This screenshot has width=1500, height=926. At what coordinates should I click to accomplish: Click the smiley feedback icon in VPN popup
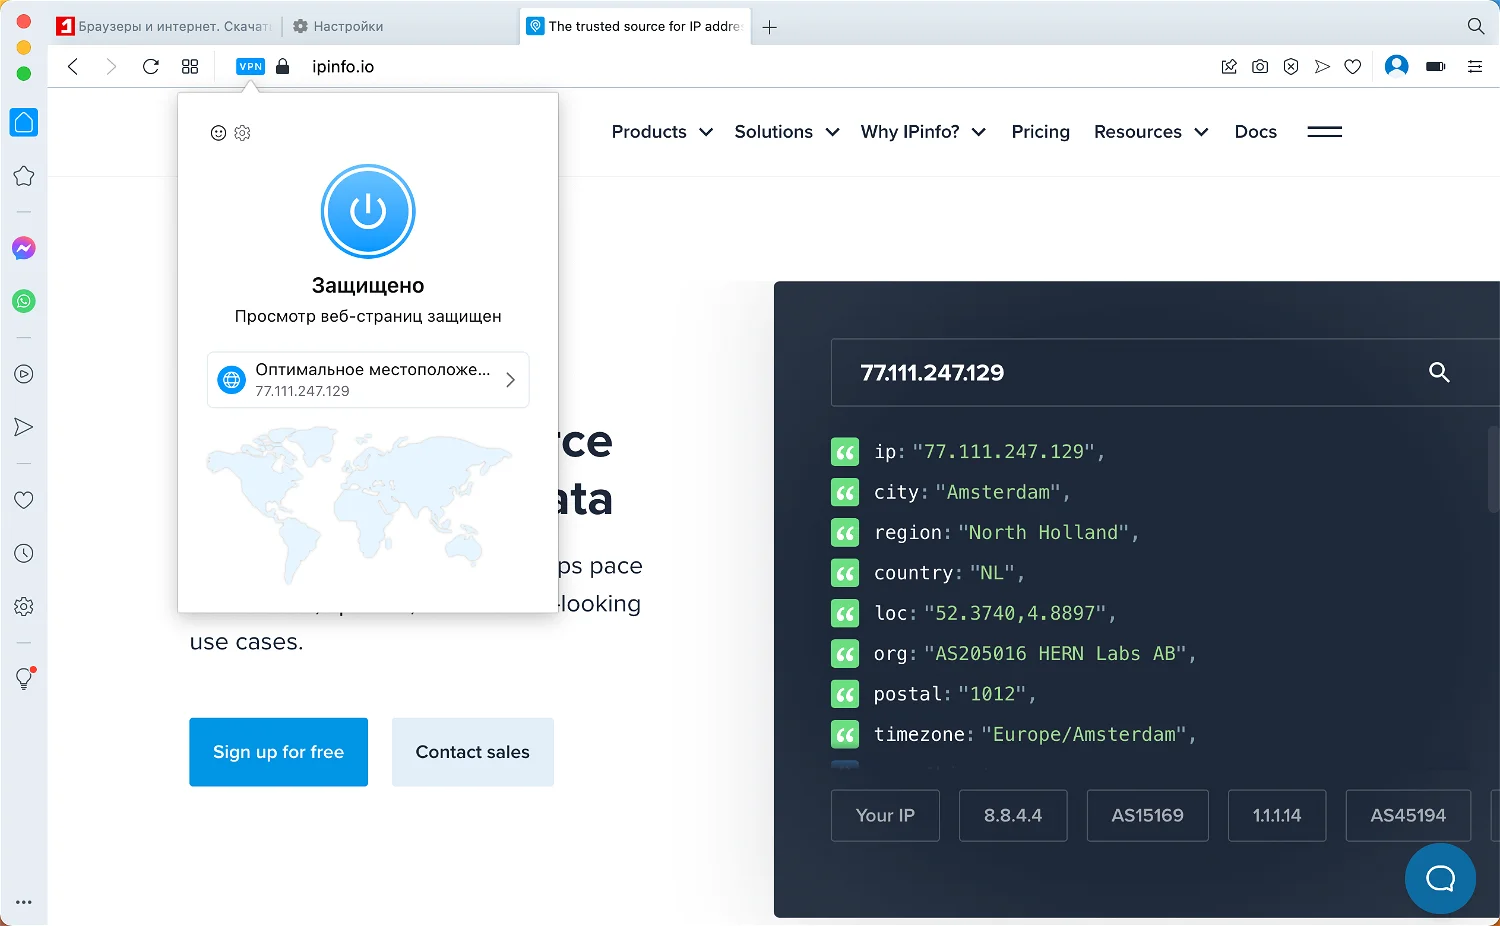click(218, 133)
